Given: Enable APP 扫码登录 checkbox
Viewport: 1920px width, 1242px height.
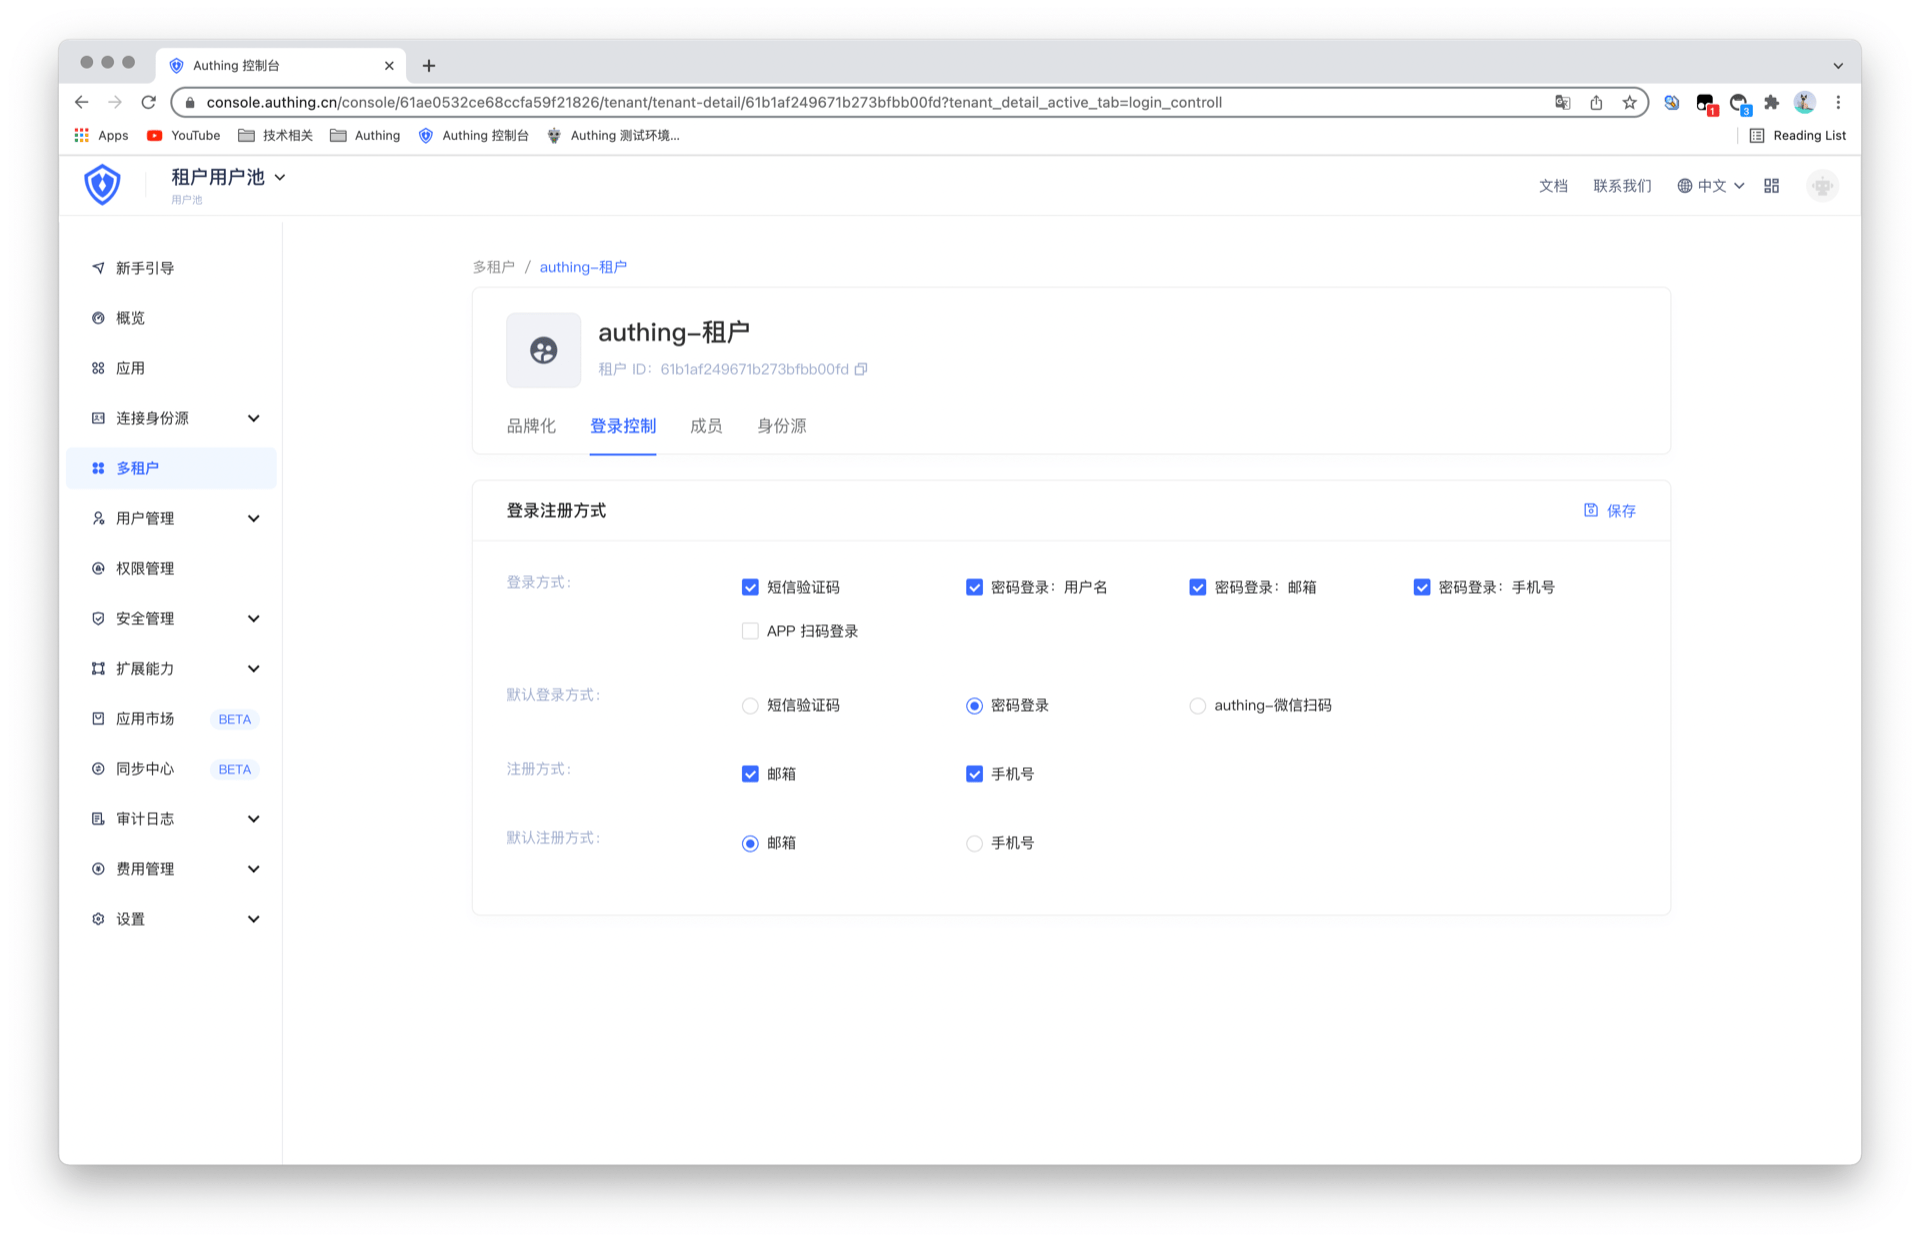Looking at the screenshot, I should (750, 631).
